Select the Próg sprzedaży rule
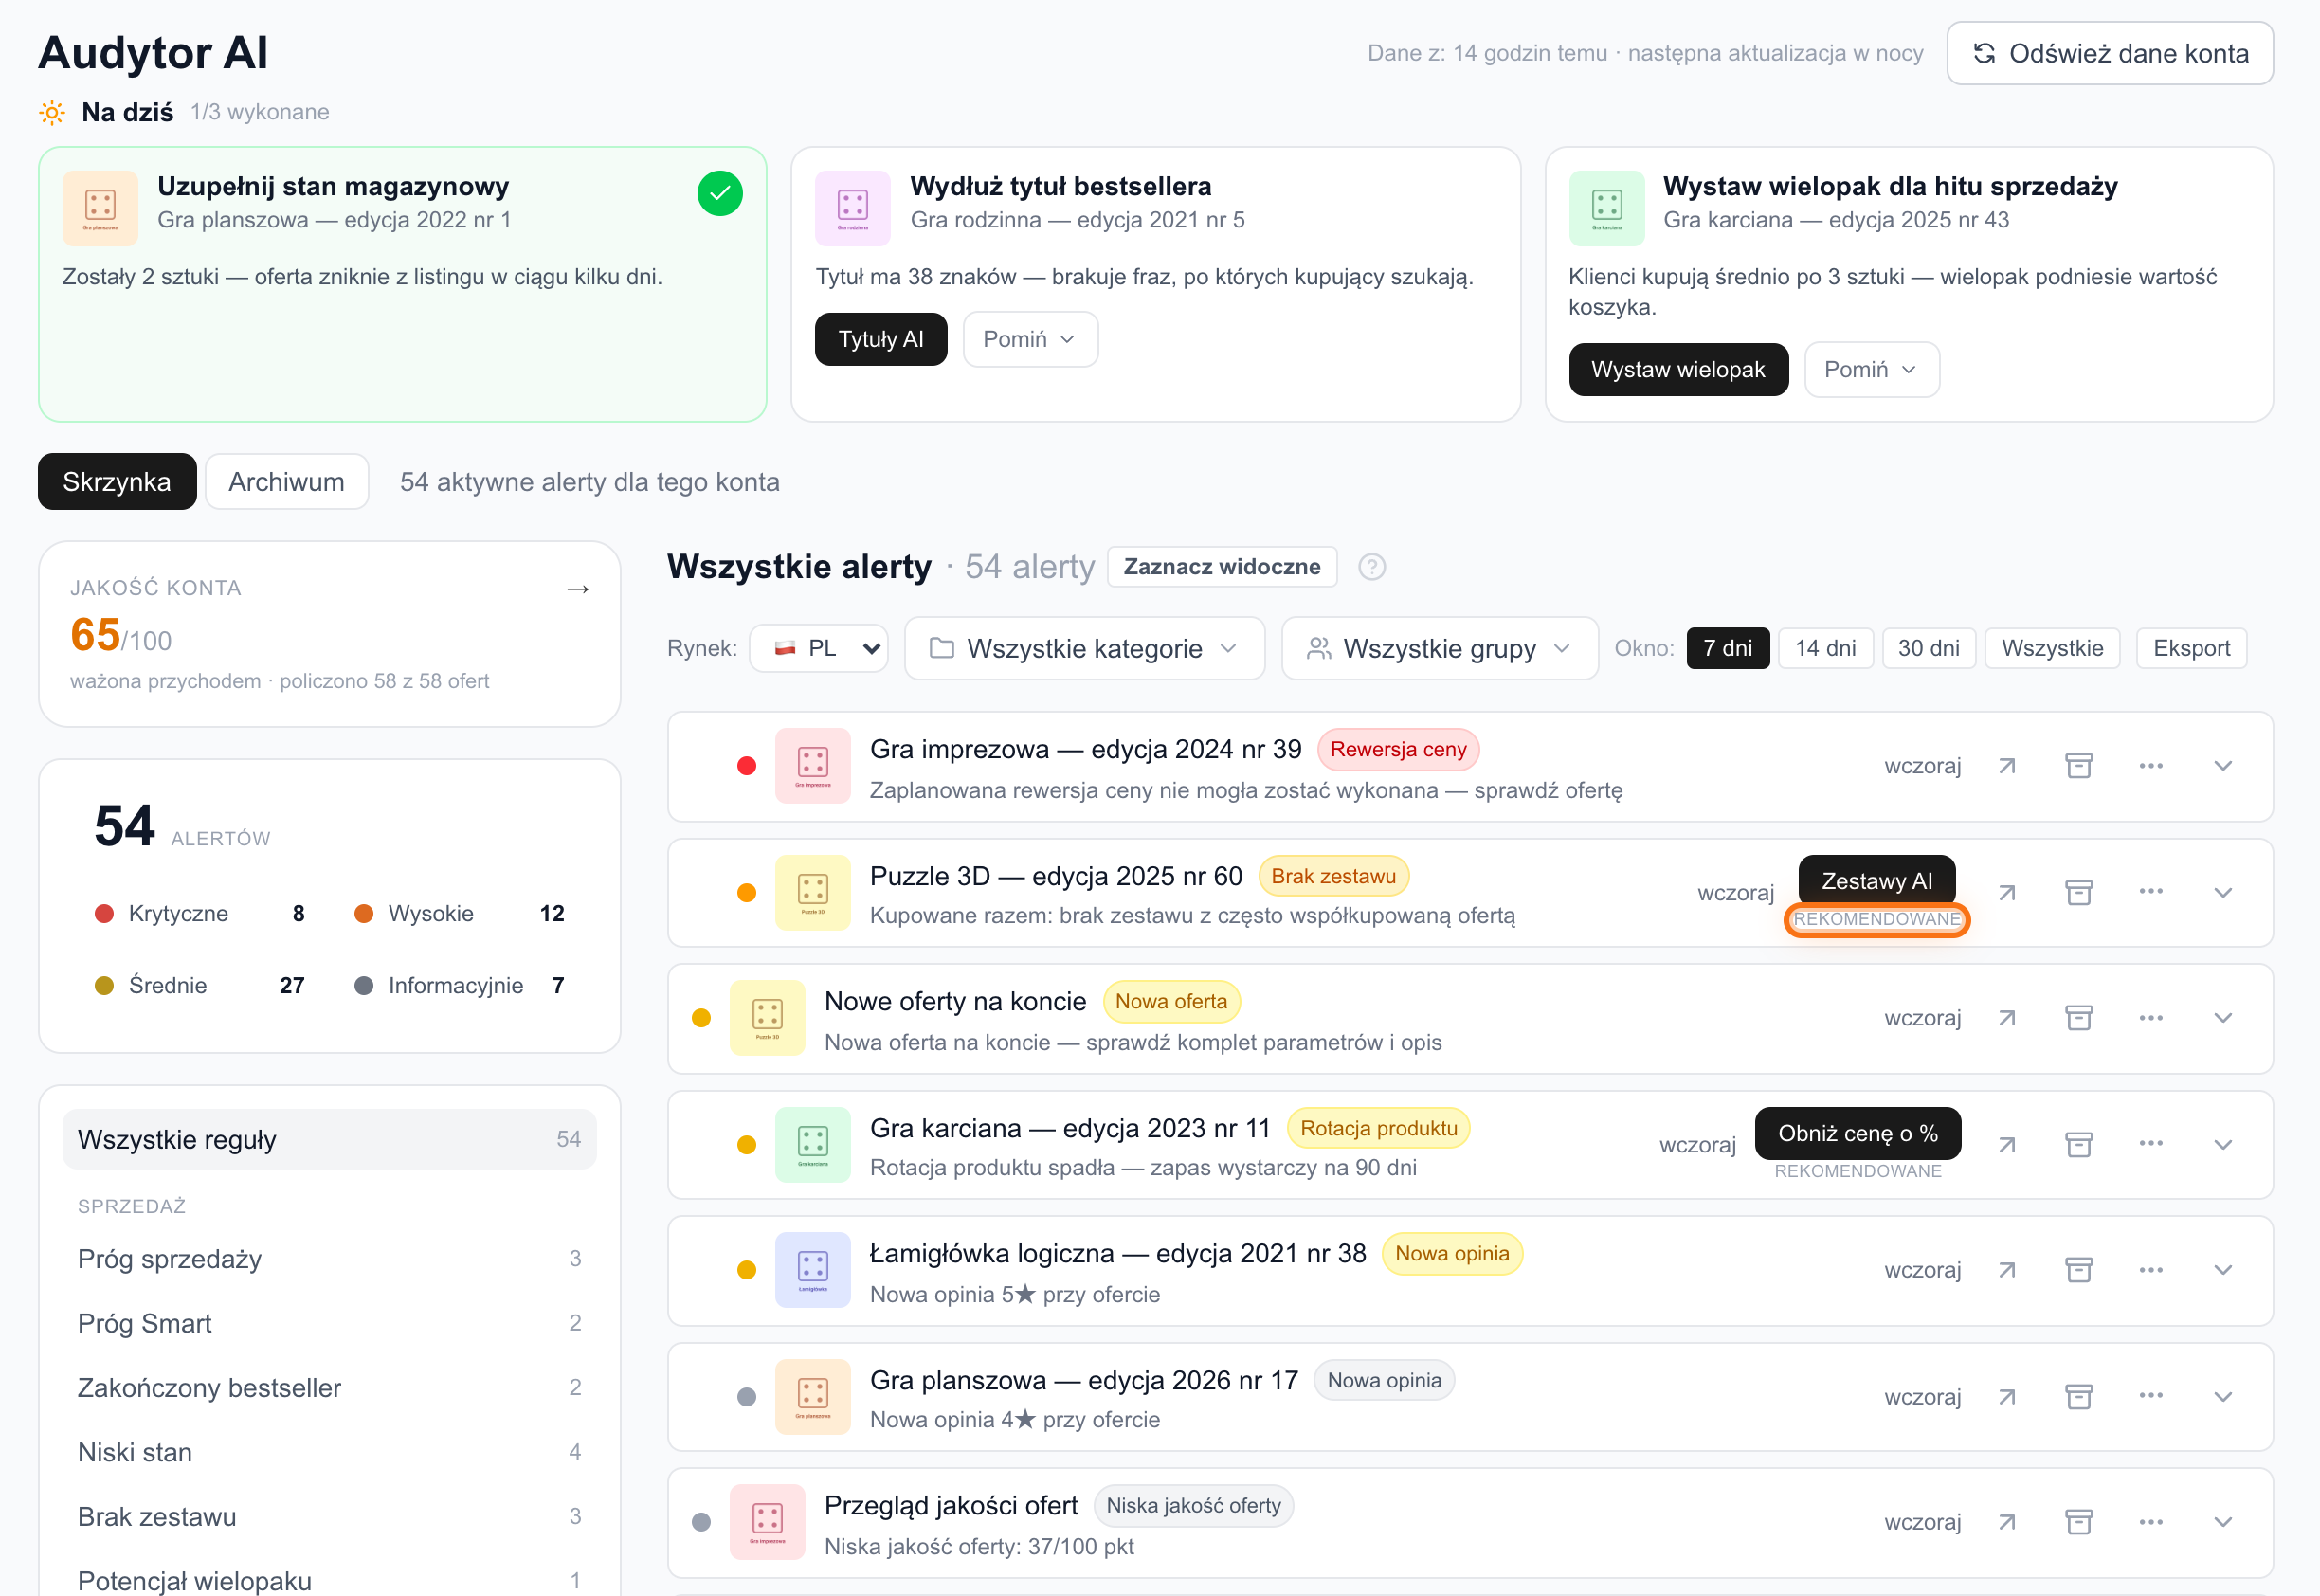Screen dimensions: 2320x1596 (329, 1259)
